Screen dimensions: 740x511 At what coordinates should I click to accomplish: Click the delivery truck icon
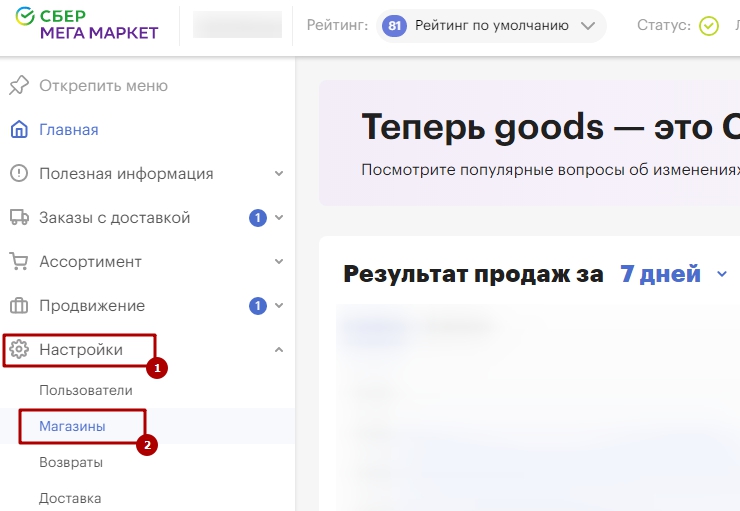click(19, 217)
